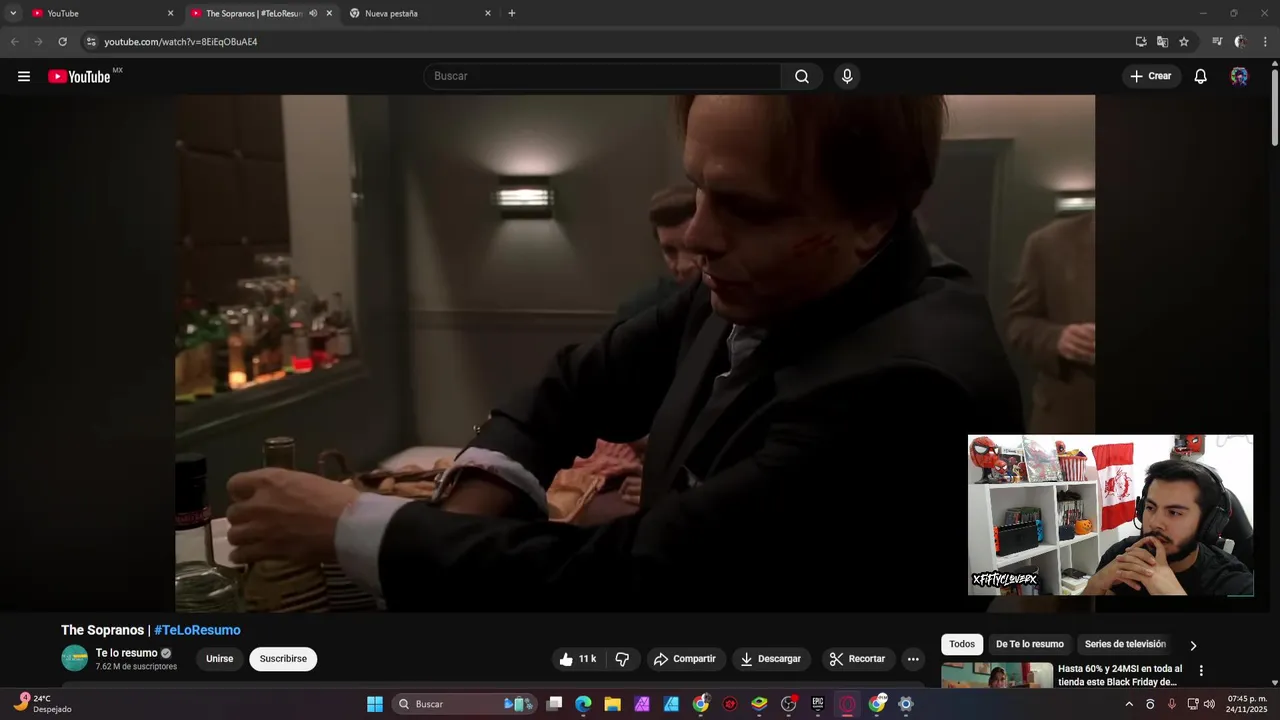Like the video with 11 k likes

click(x=578, y=659)
